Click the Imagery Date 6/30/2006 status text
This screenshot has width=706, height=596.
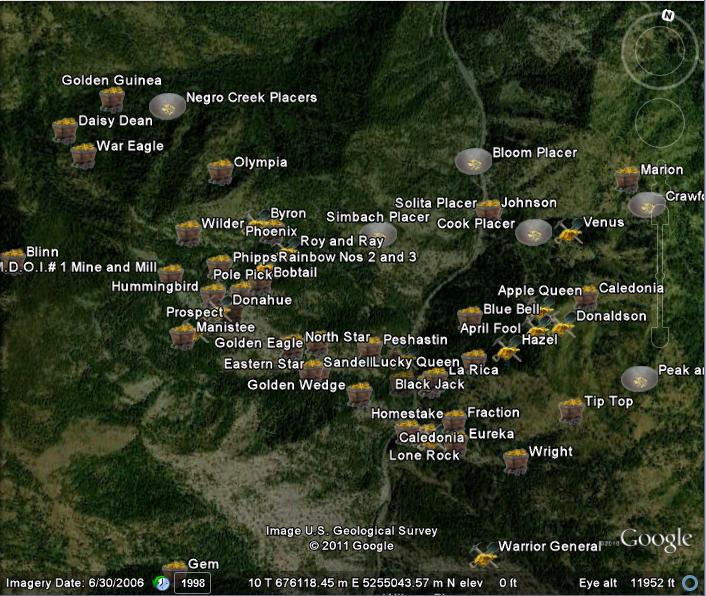75,583
